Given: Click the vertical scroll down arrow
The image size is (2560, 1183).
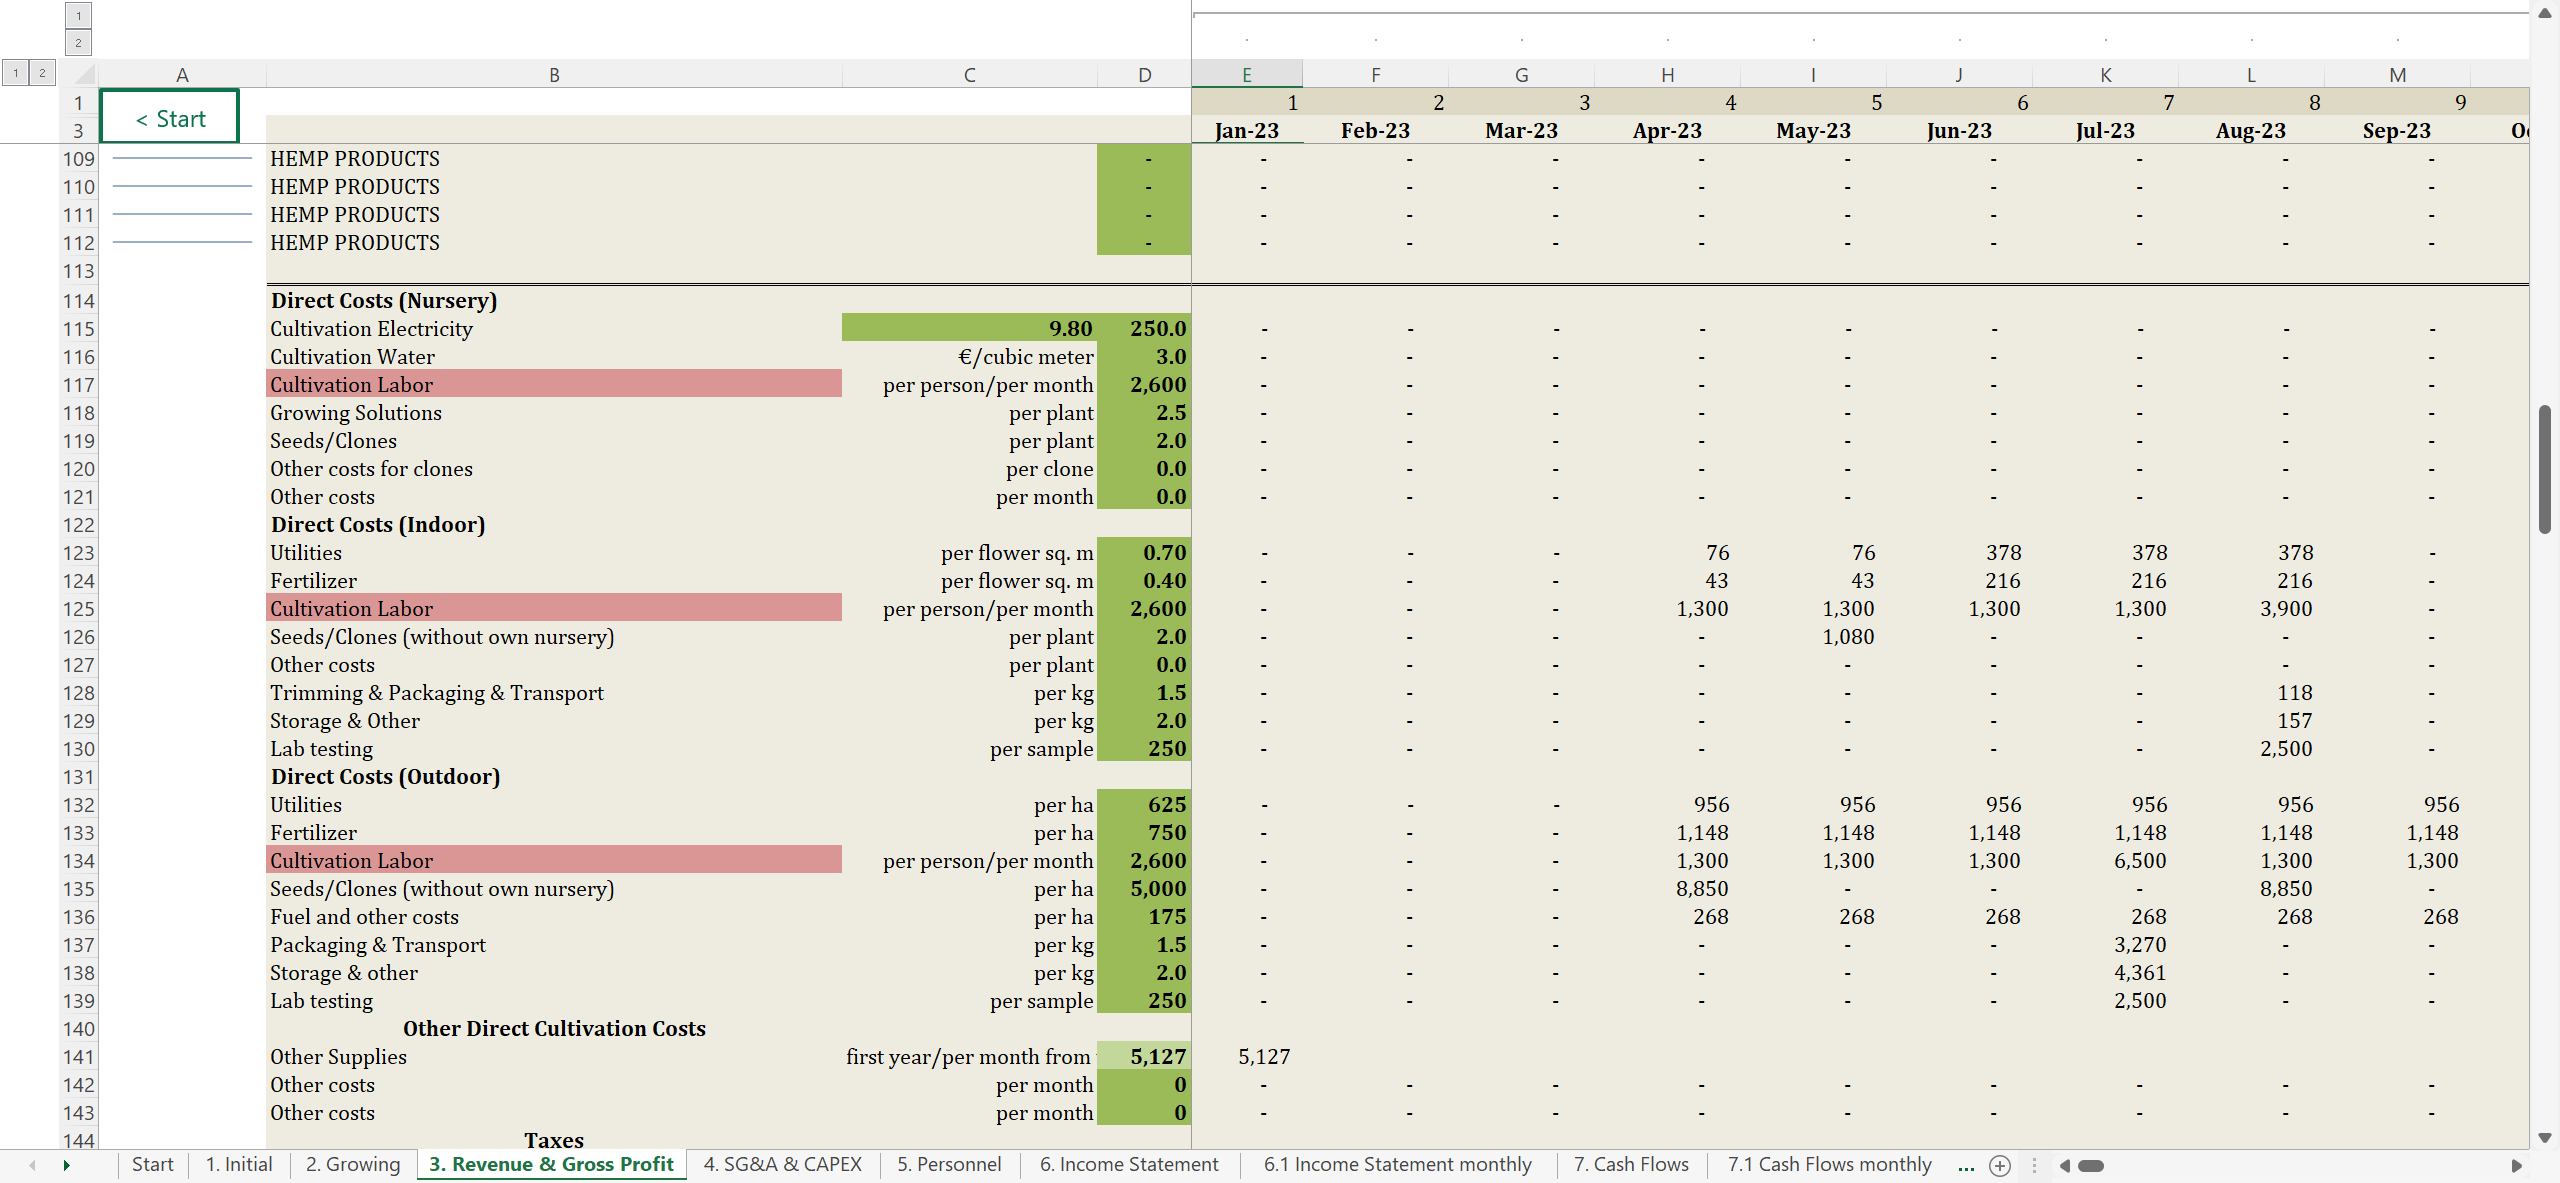Looking at the screenshot, I should (2545, 1138).
